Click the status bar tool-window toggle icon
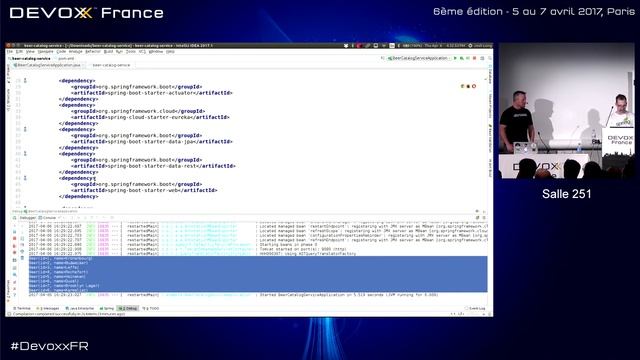This screenshot has width=640, height=360. [9, 314]
